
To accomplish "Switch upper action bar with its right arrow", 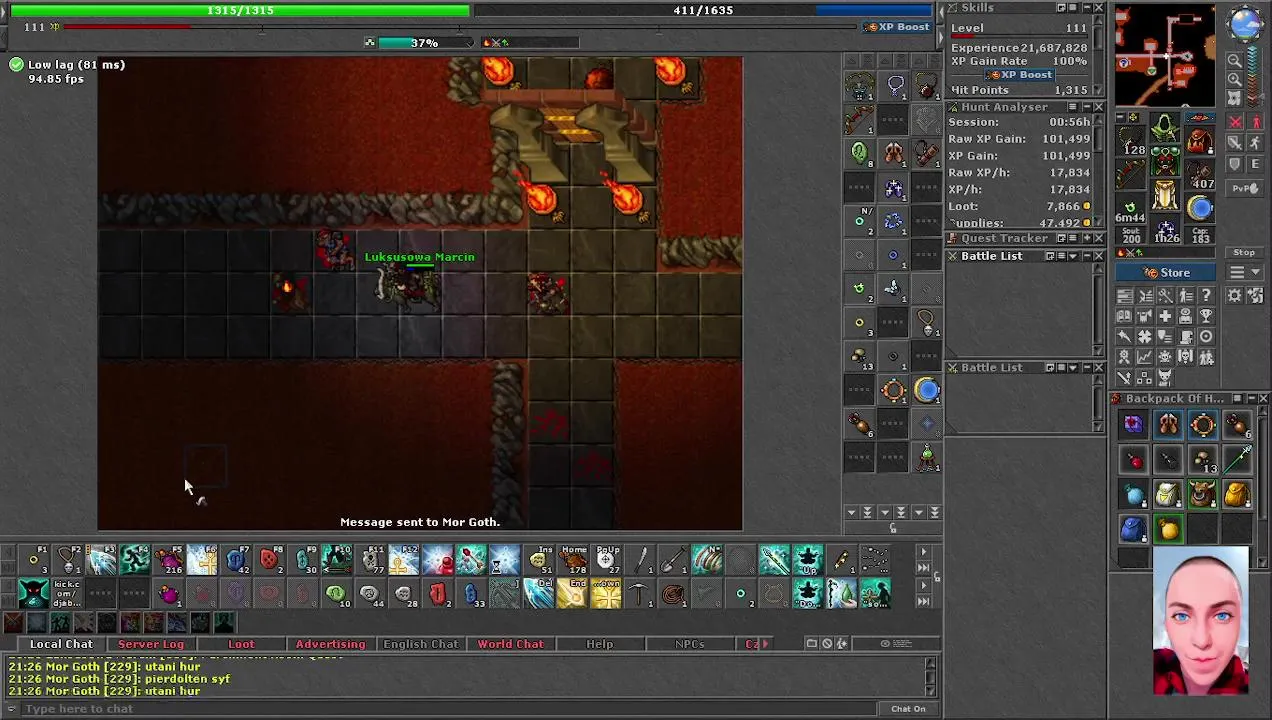I will [x=924, y=551].
